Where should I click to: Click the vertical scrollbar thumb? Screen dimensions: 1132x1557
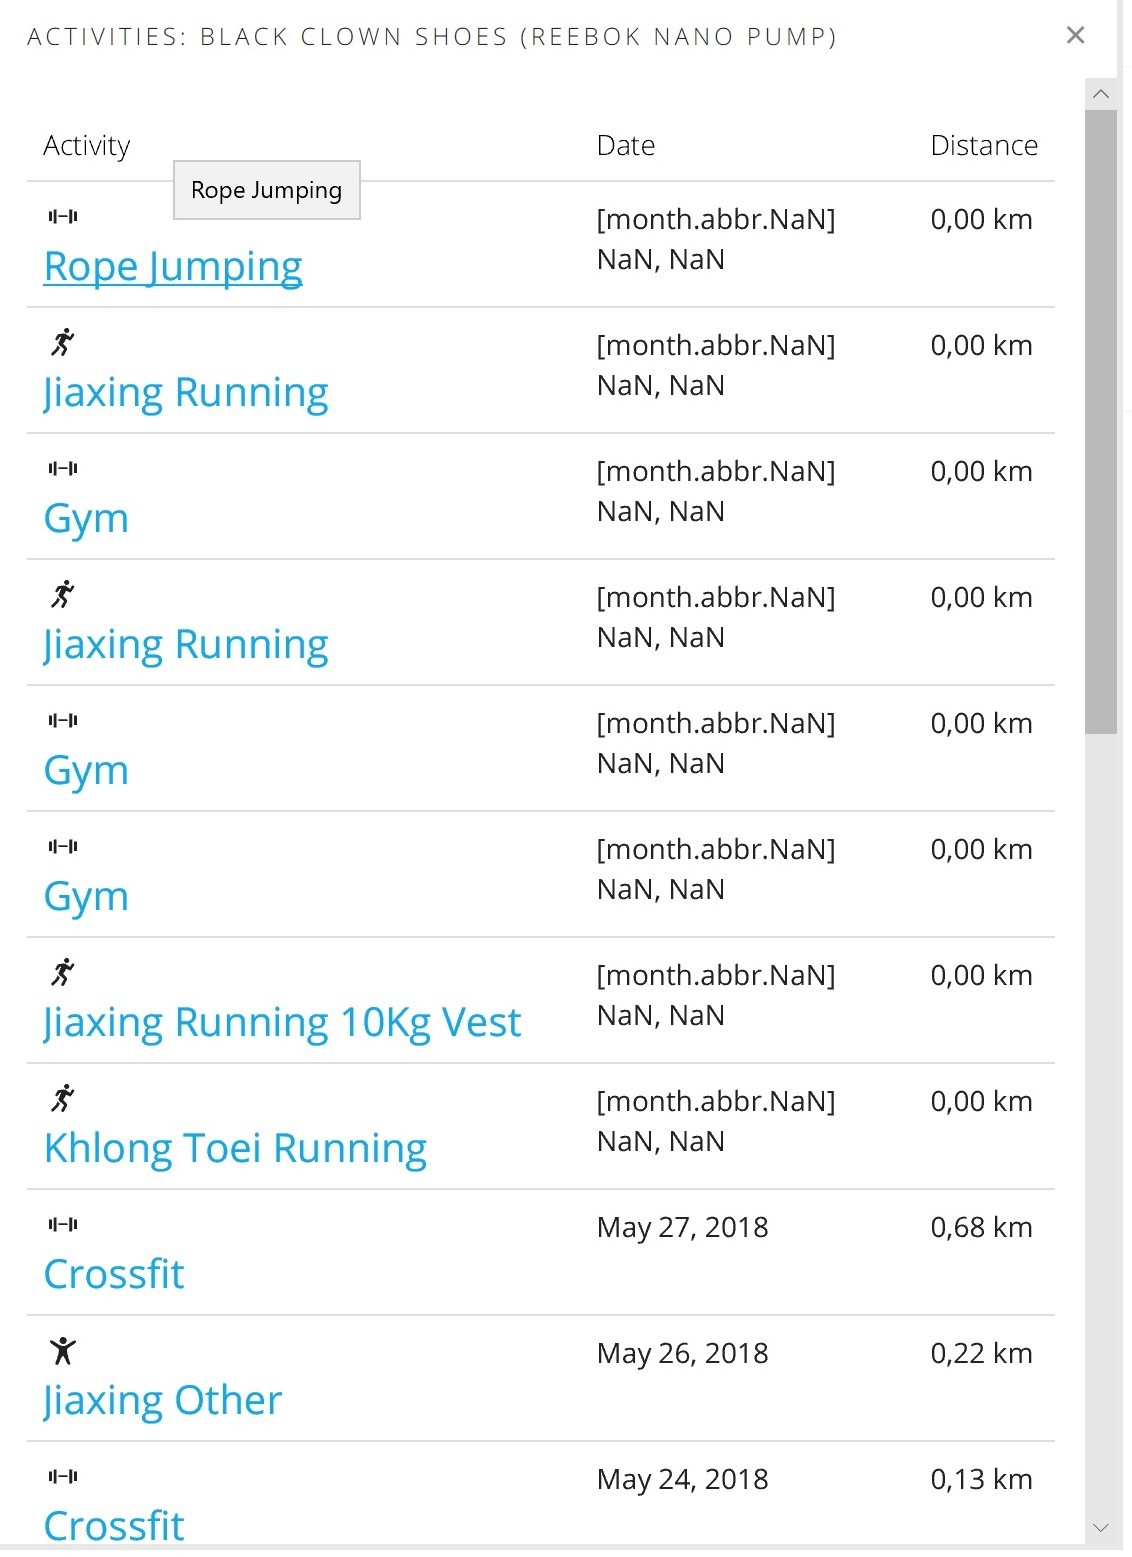point(1101,420)
